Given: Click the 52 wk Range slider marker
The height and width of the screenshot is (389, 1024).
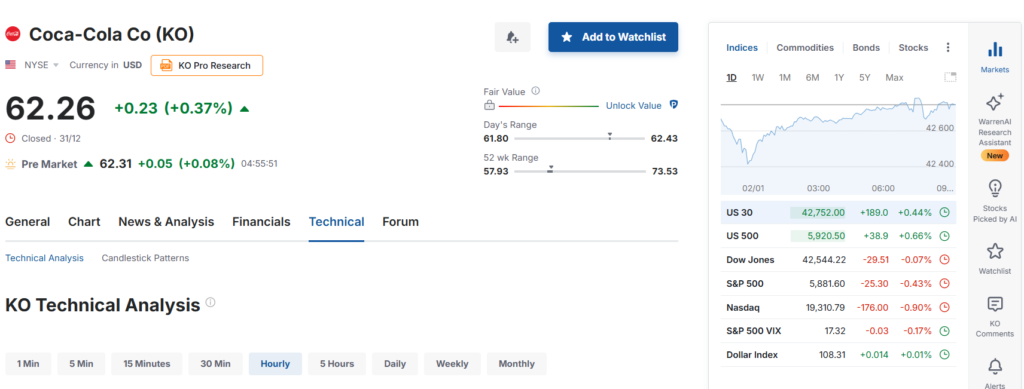Looking at the screenshot, I should [550, 169].
